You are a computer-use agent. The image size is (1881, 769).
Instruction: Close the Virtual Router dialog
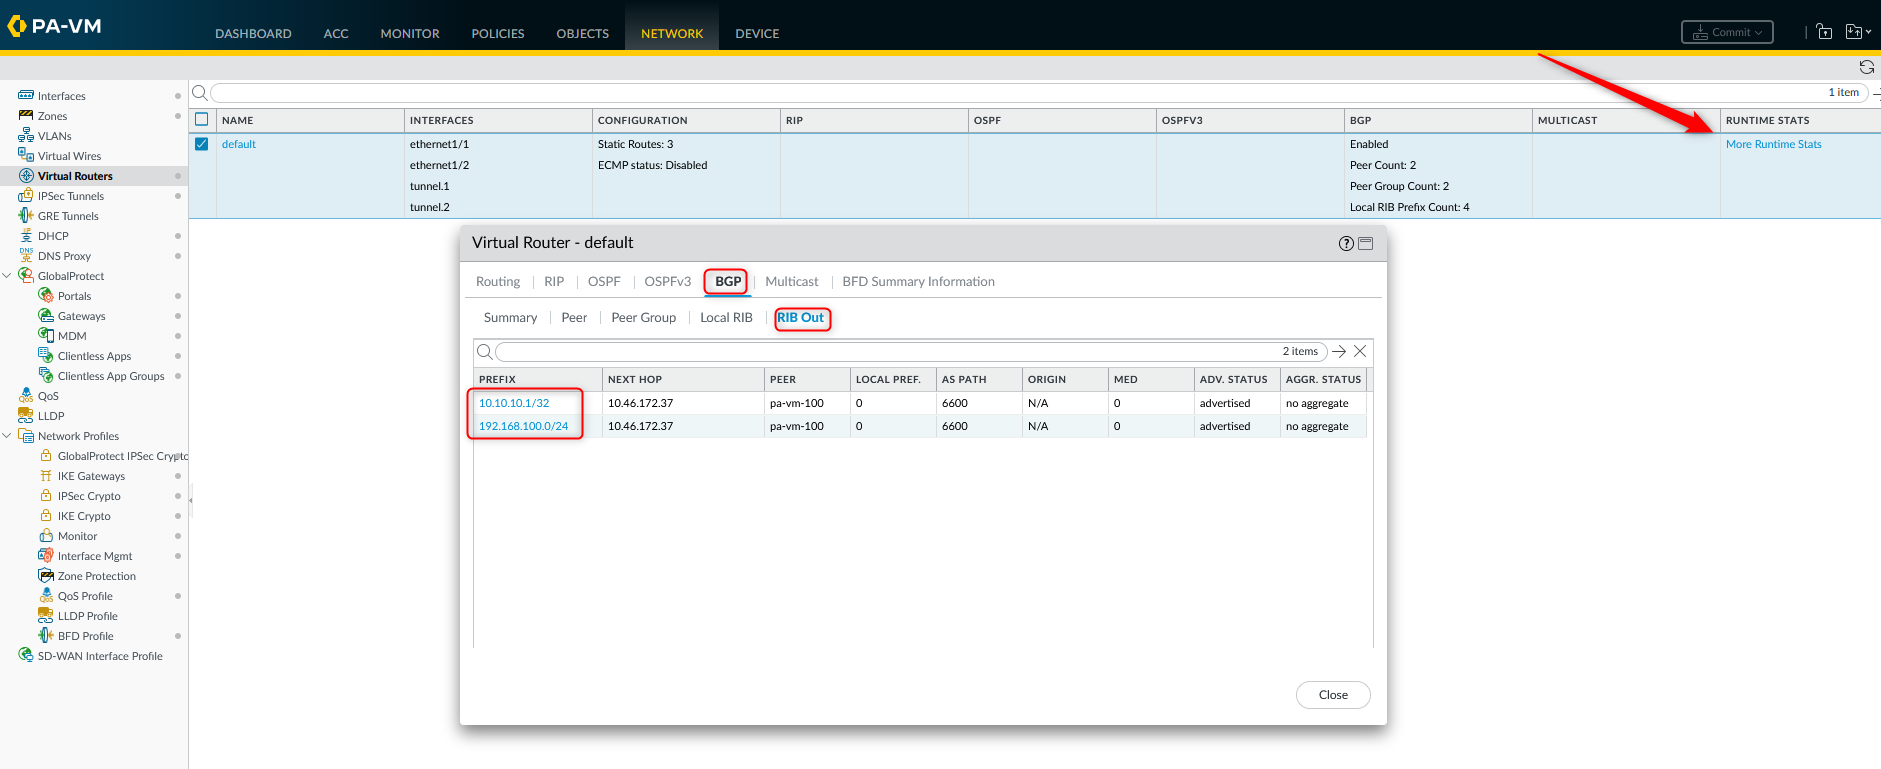(1332, 695)
